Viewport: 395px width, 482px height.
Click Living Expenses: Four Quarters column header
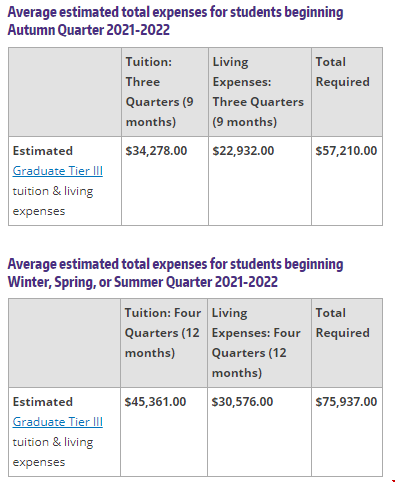(x=259, y=343)
